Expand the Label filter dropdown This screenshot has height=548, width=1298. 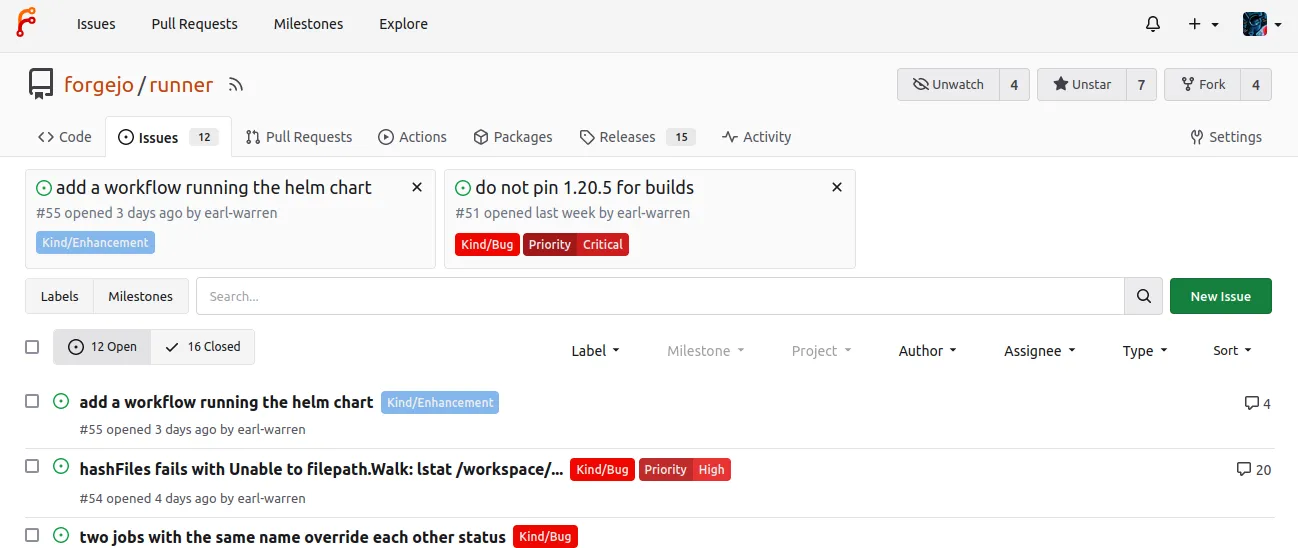(x=595, y=351)
